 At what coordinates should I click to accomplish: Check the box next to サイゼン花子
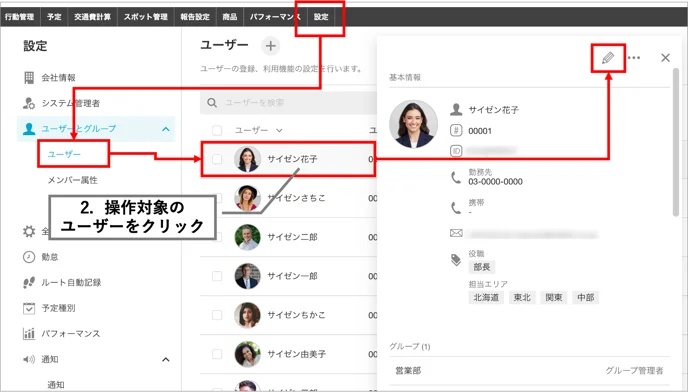click(x=217, y=159)
